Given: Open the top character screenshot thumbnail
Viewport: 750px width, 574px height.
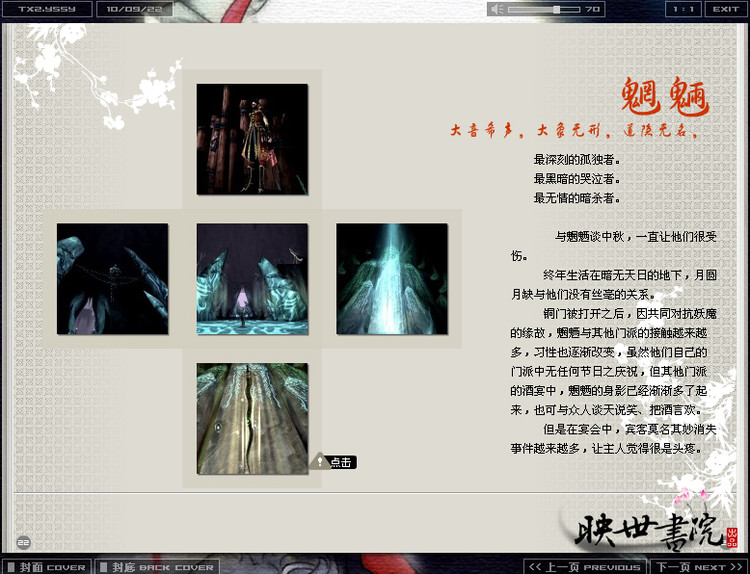Looking at the screenshot, I should click(252, 139).
